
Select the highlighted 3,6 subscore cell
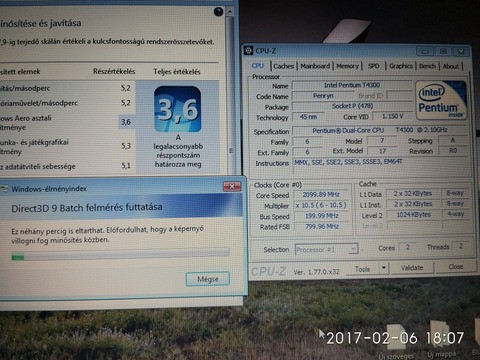(126, 122)
